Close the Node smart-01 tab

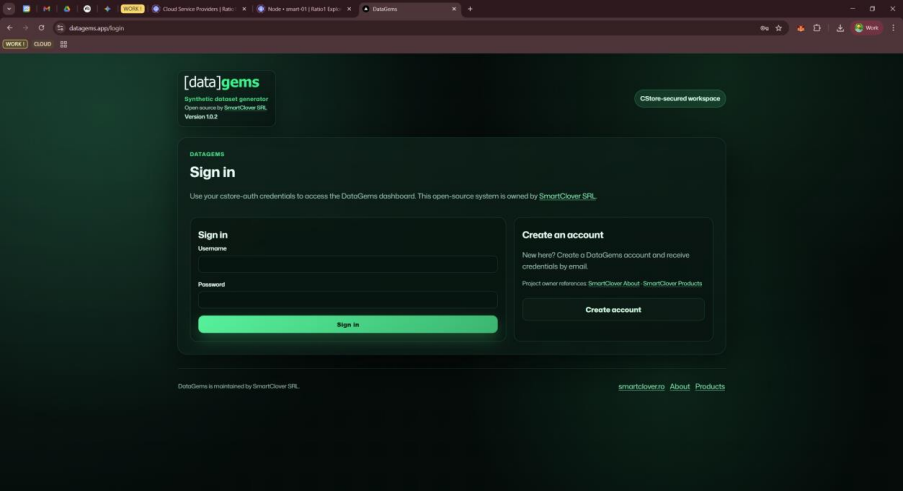349,9
